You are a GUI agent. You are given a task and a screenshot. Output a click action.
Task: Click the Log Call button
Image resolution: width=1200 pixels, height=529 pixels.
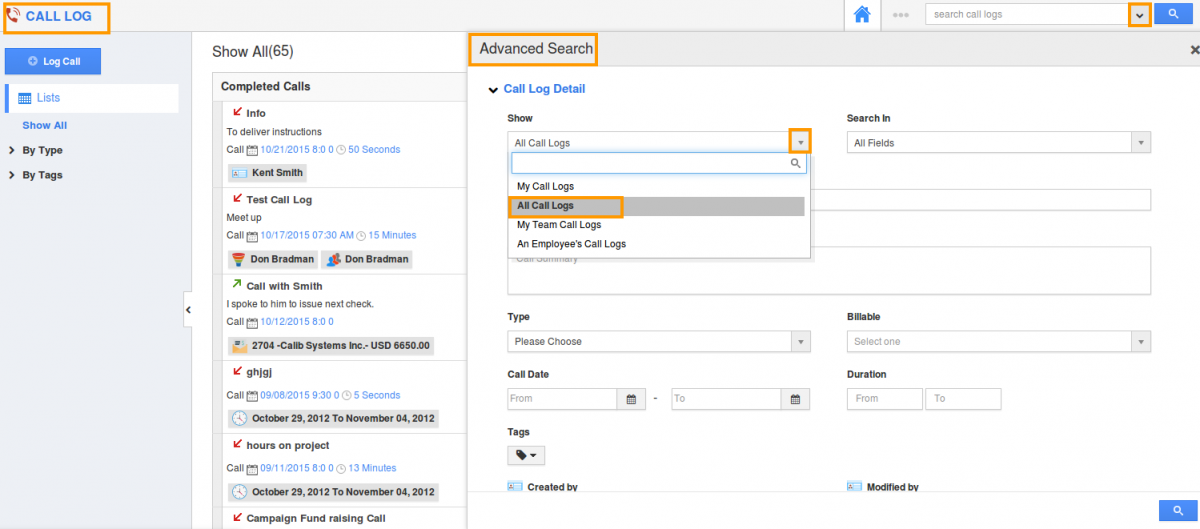67,61
